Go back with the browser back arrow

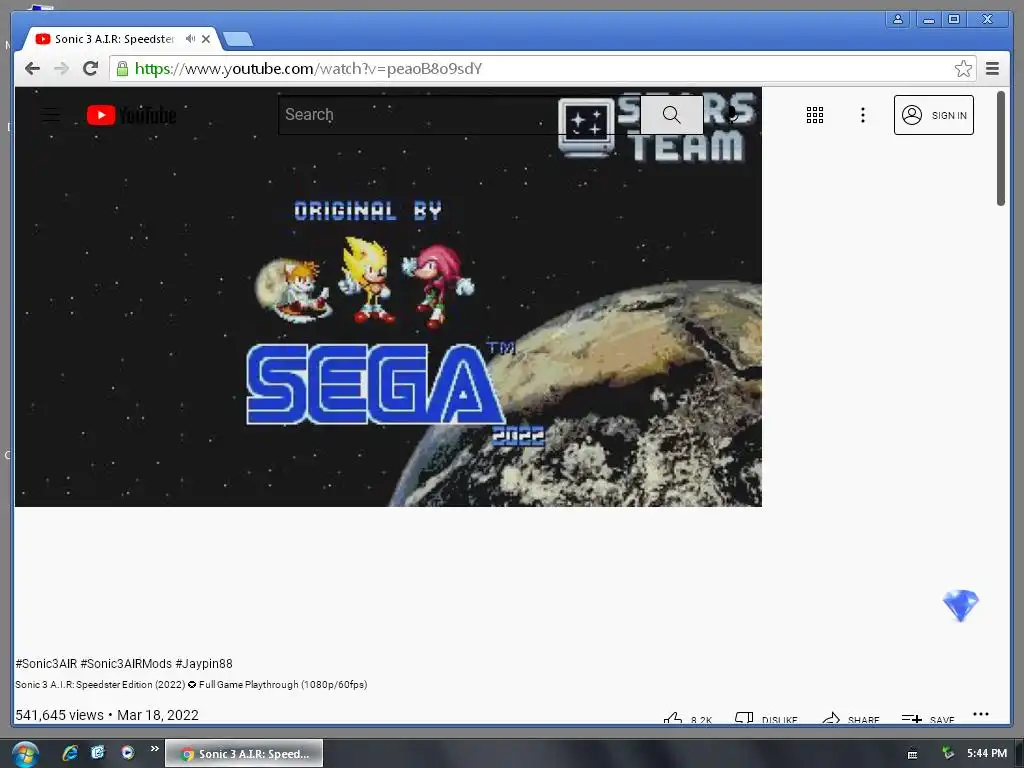point(32,69)
